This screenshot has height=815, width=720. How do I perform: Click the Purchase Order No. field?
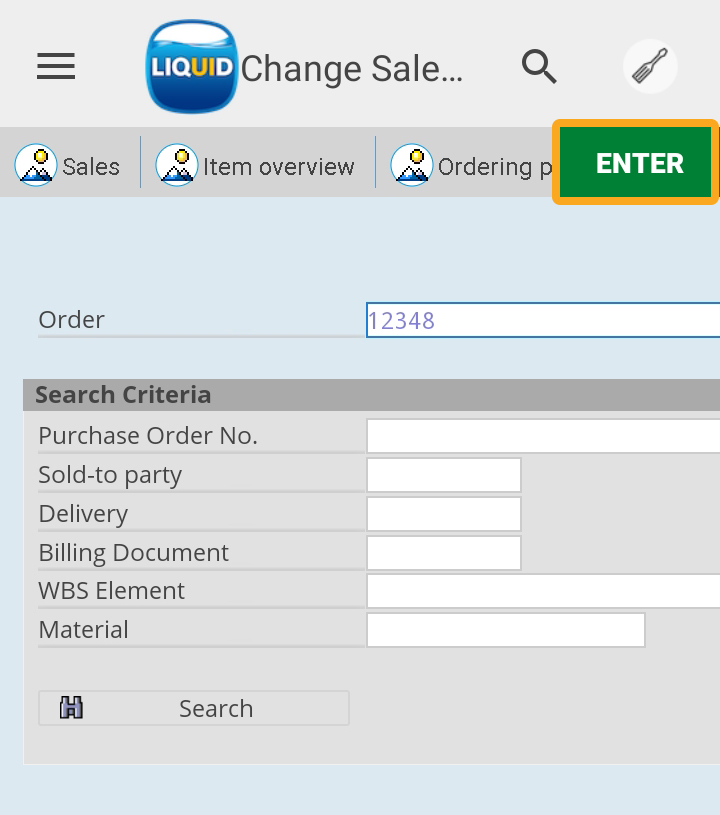coord(543,436)
